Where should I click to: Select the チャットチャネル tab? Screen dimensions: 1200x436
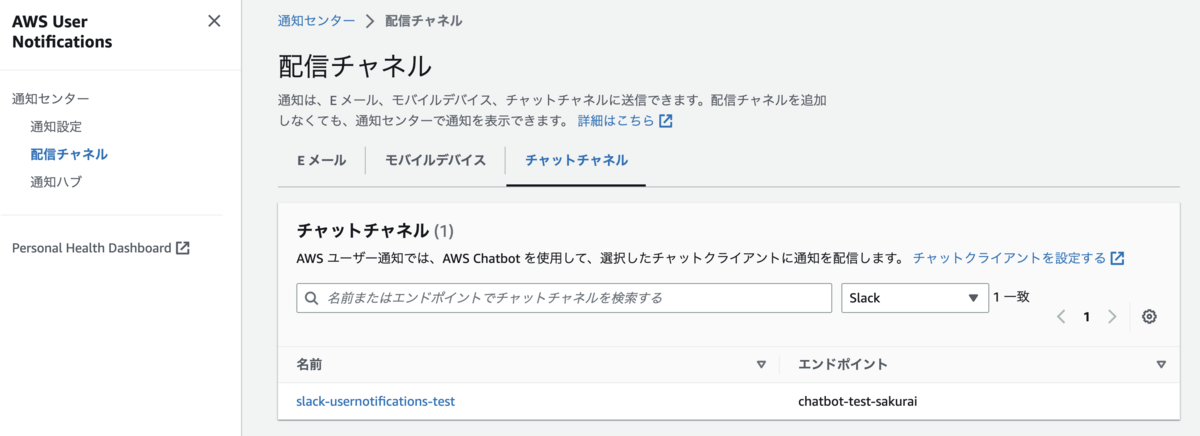(x=576, y=160)
